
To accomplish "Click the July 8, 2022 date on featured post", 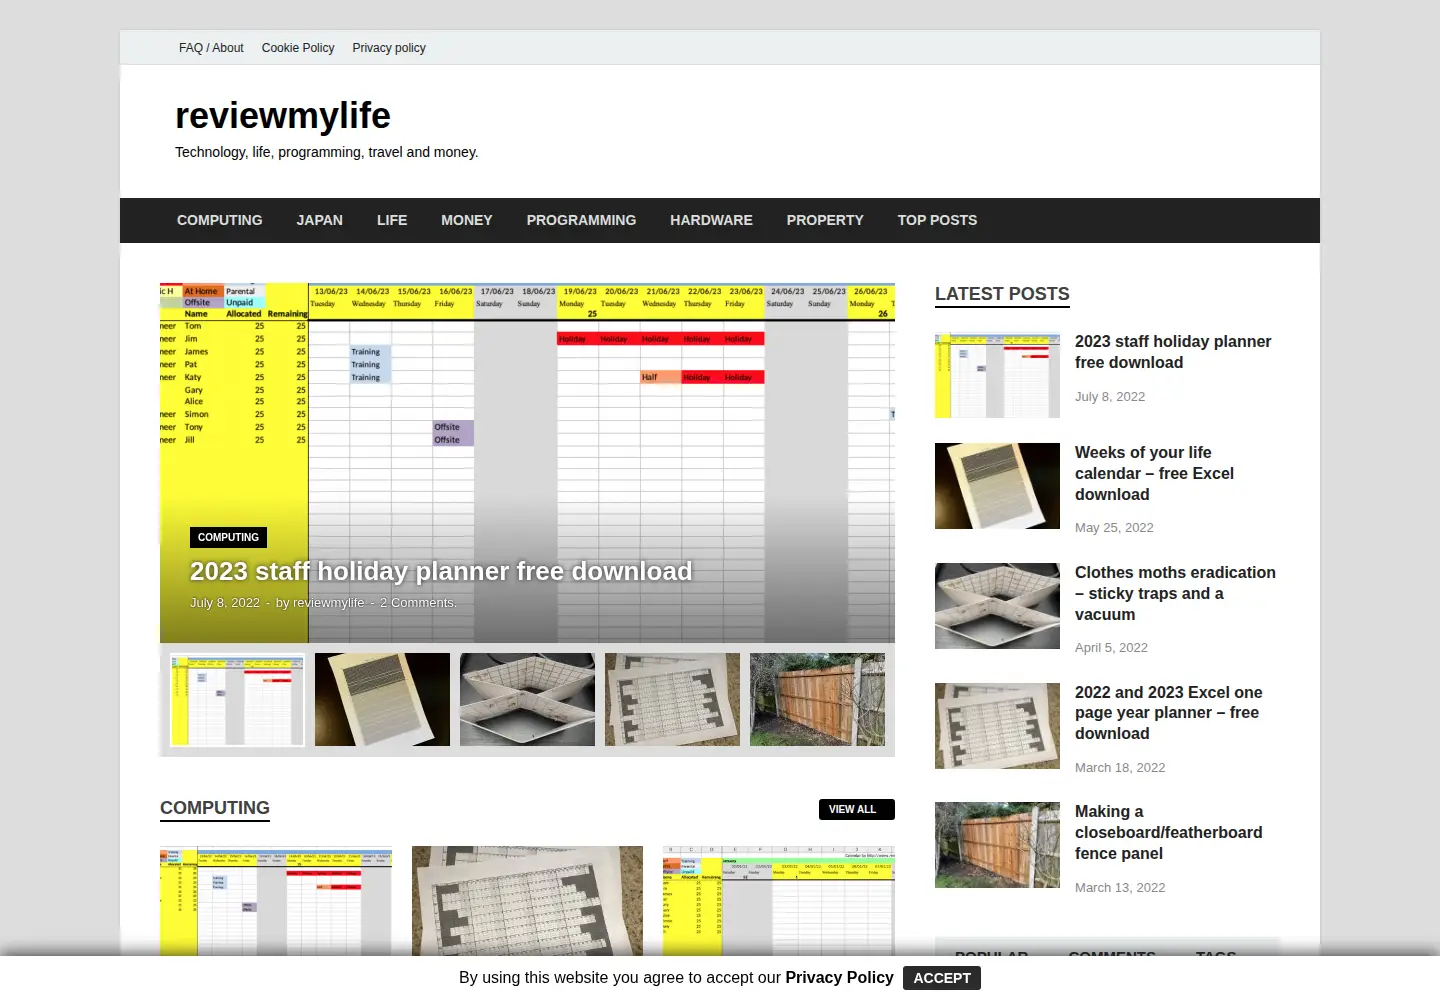I will click(225, 603).
